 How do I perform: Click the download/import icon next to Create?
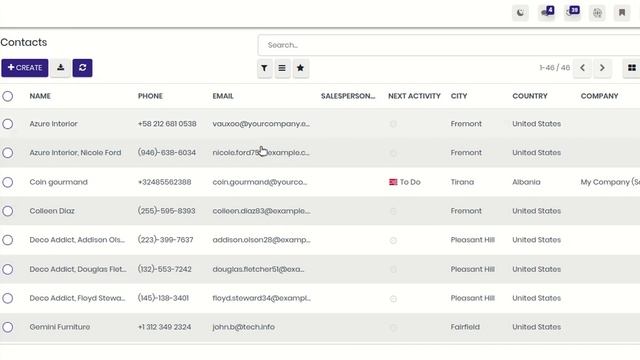coord(60,68)
